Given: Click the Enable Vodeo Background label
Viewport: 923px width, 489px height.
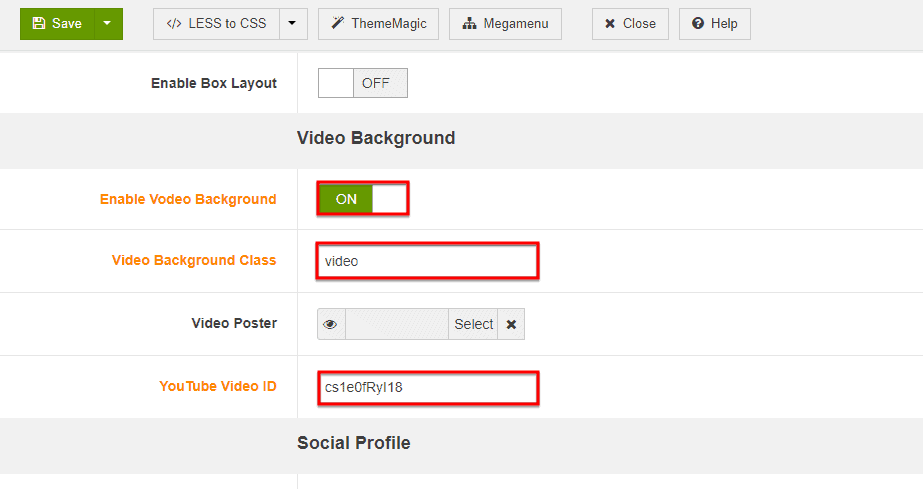Looking at the screenshot, I should point(188,199).
